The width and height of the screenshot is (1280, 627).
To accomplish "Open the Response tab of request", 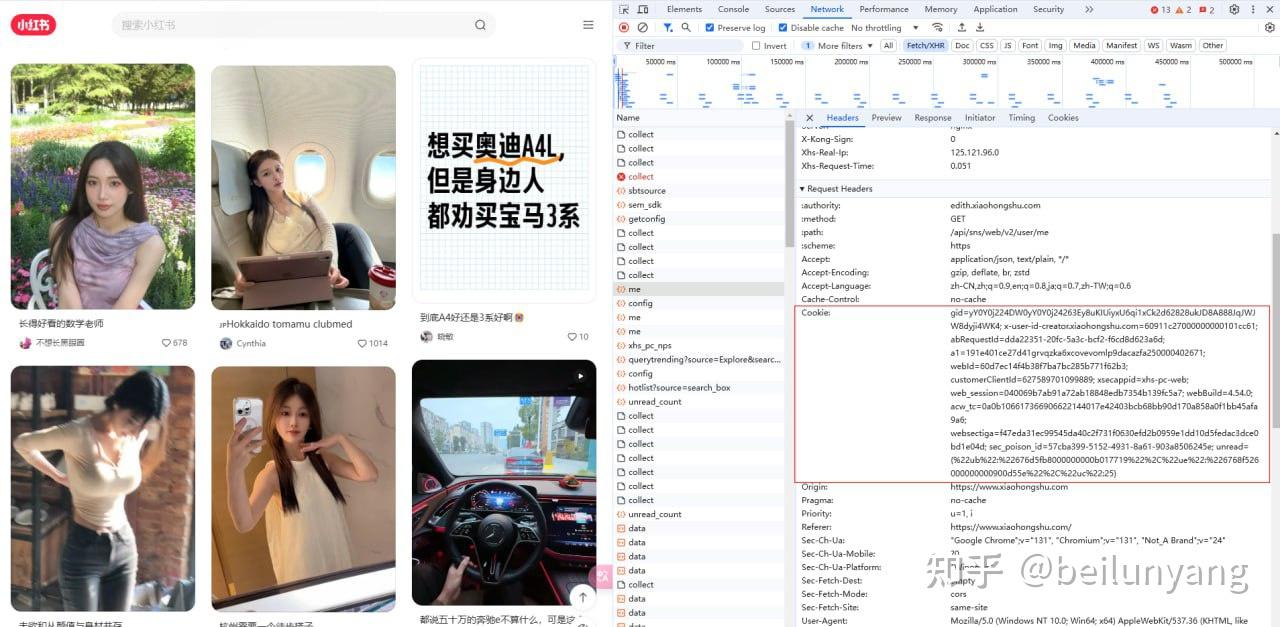I will pos(933,118).
